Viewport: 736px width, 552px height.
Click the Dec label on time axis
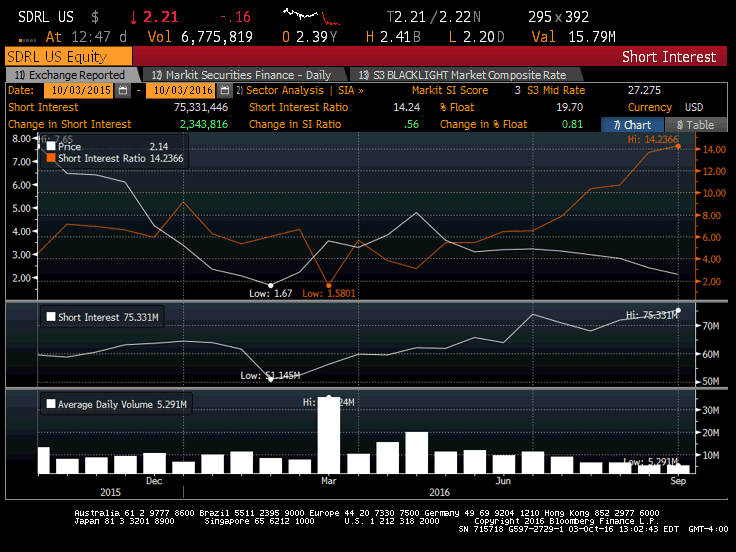click(154, 481)
